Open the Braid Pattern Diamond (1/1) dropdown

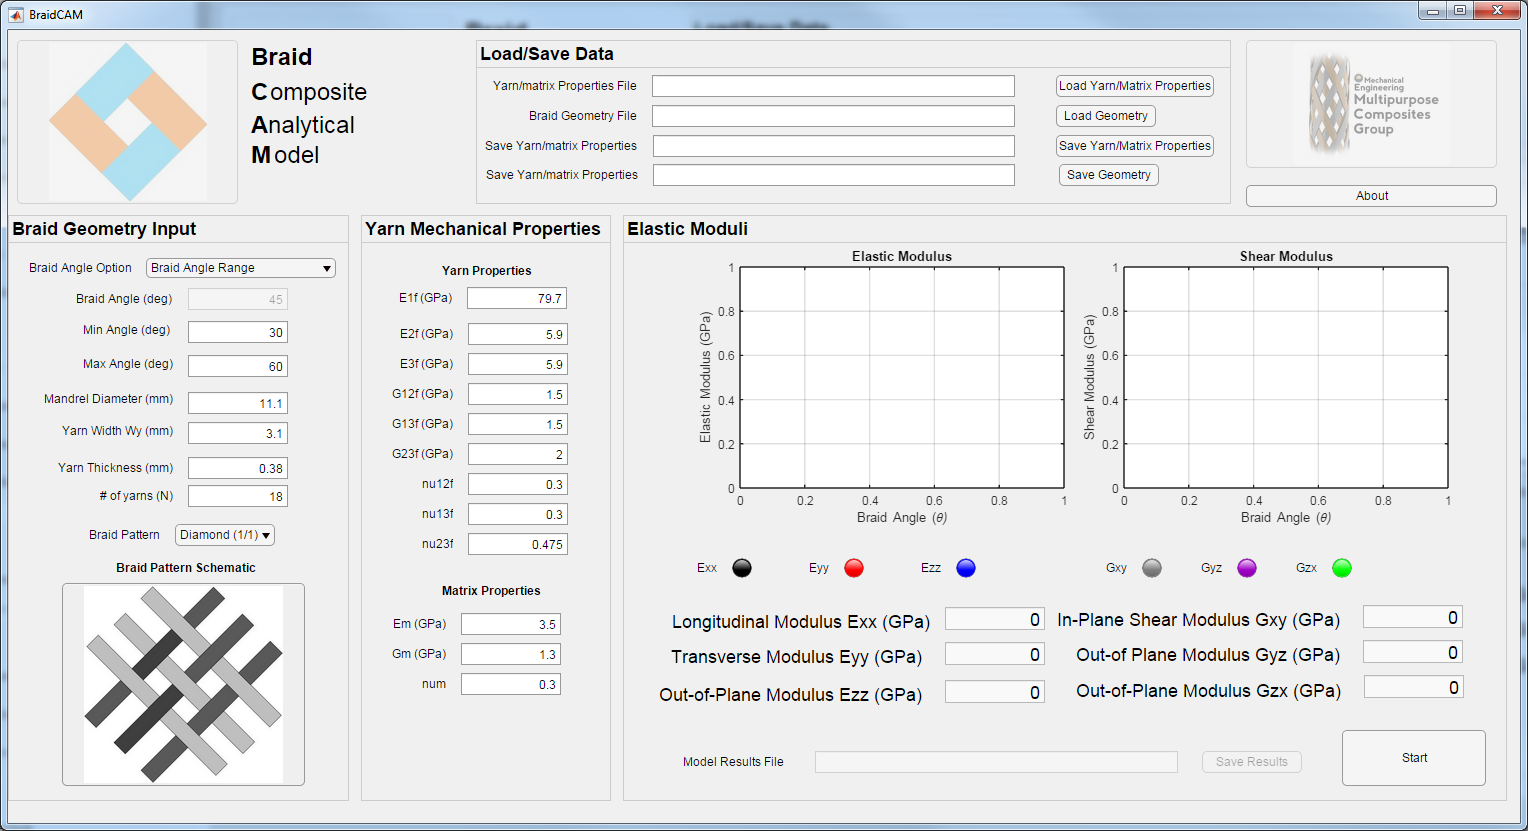(x=225, y=535)
